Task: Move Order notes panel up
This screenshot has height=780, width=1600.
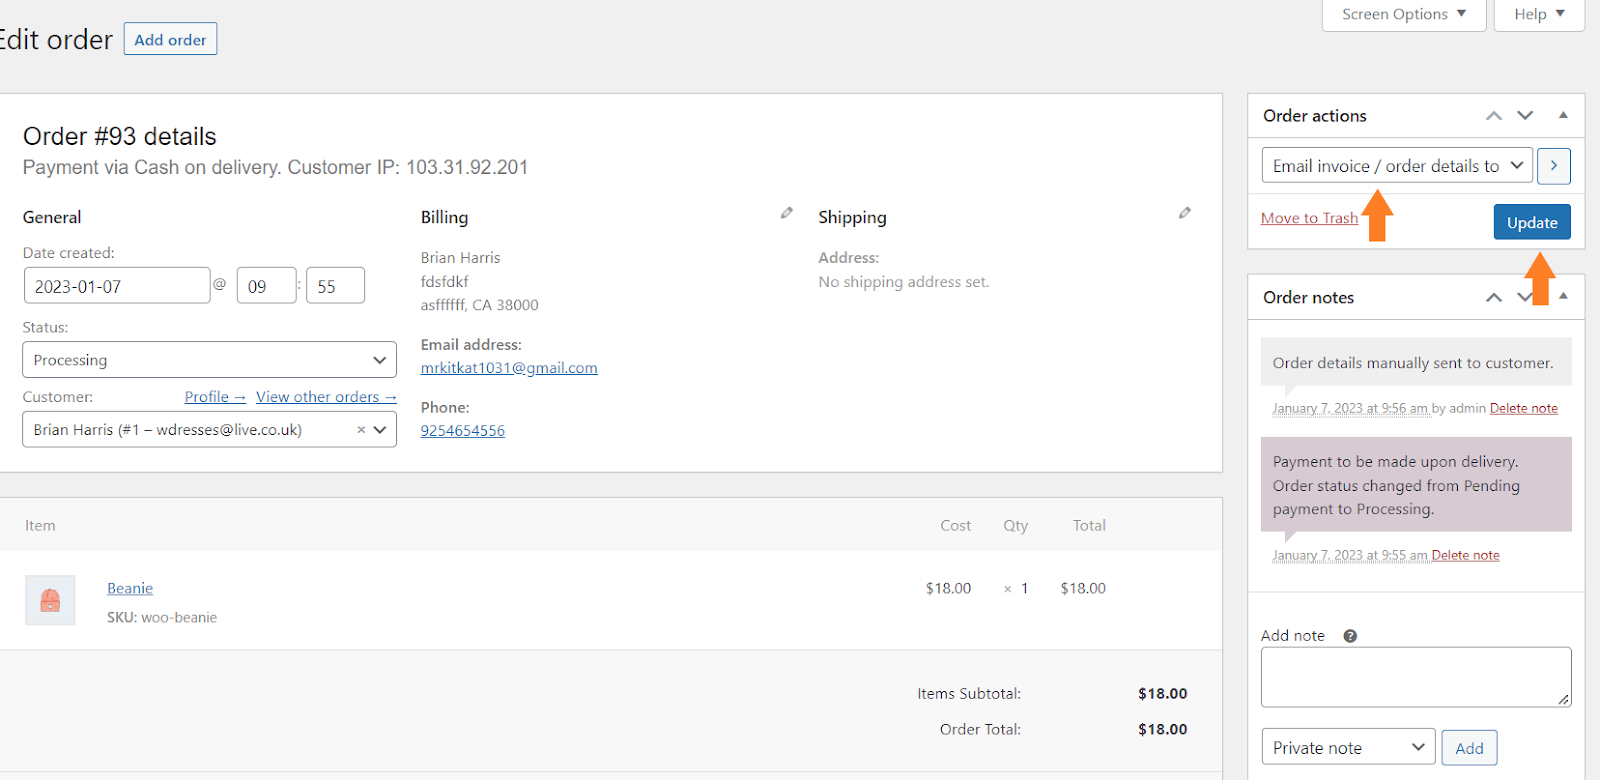Action: pyautogui.click(x=1494, y=297)
